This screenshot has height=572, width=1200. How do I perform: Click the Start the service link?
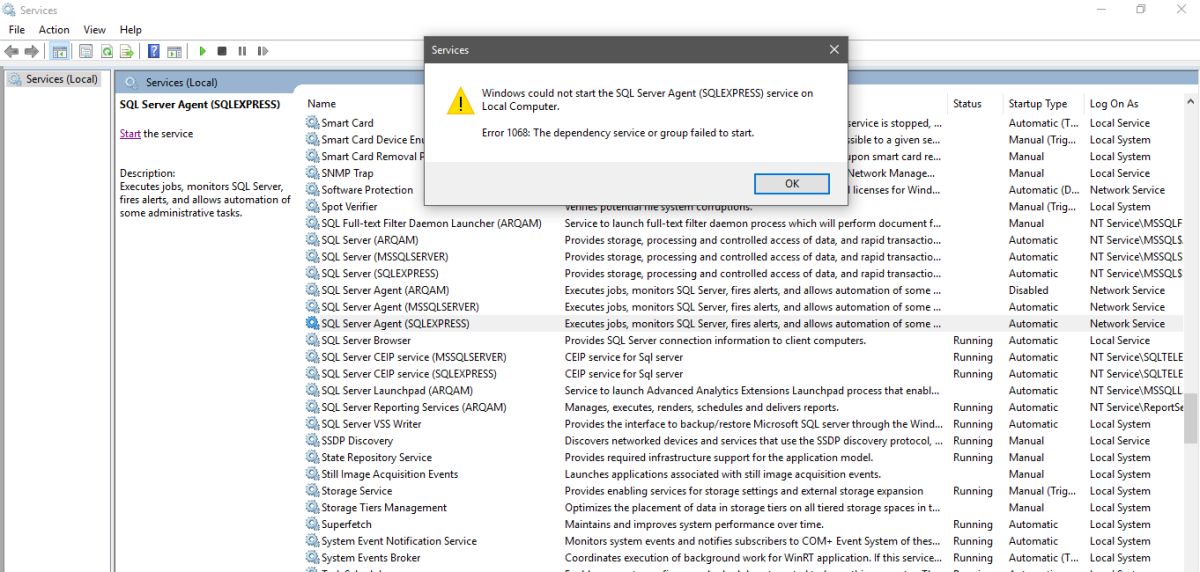130,134
